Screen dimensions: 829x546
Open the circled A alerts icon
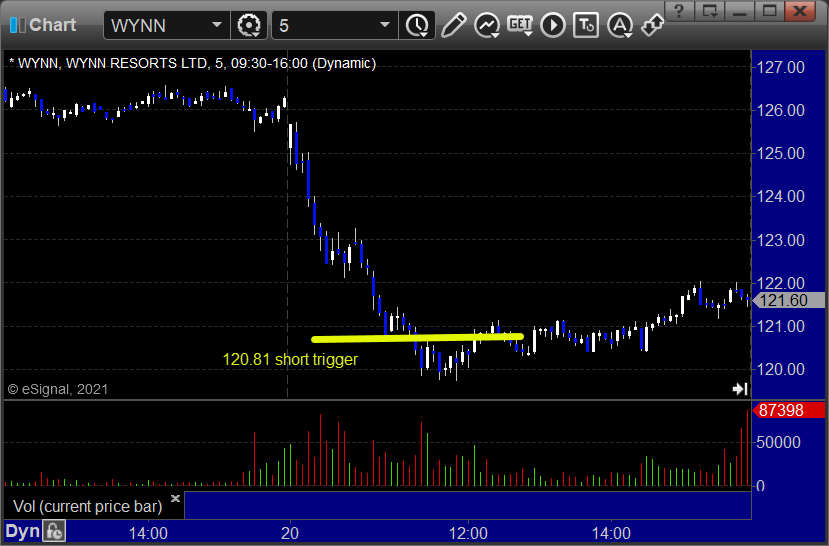[620, 25]
